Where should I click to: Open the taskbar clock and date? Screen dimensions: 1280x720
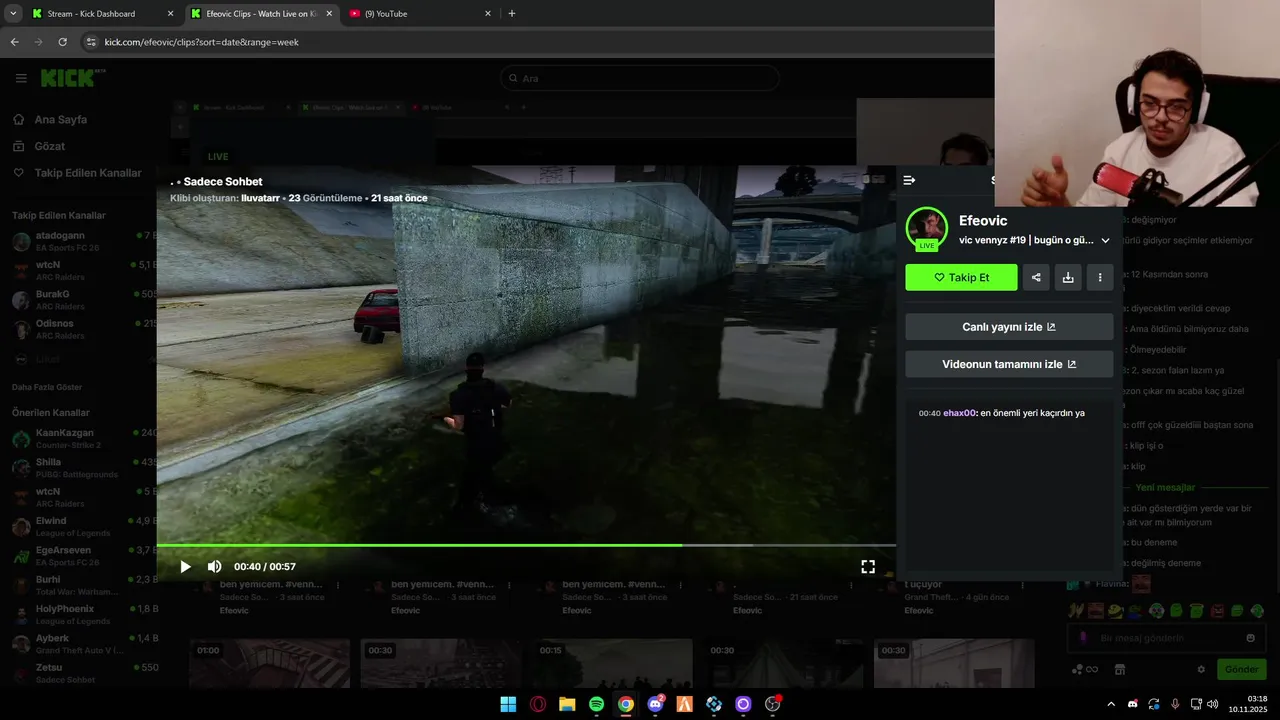point(1248,704)
